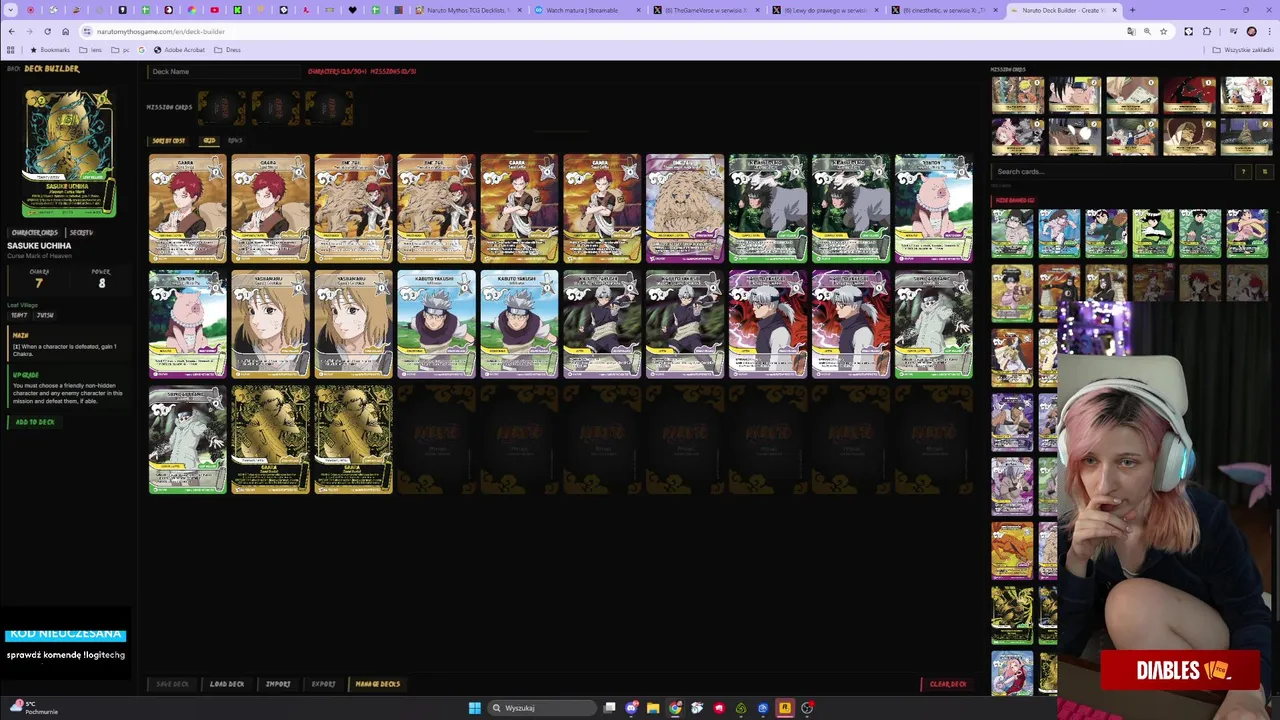Click the Tonton pig card in first row
The height and width of the screenshot is (720, 1280).
(x=933, y=208)
